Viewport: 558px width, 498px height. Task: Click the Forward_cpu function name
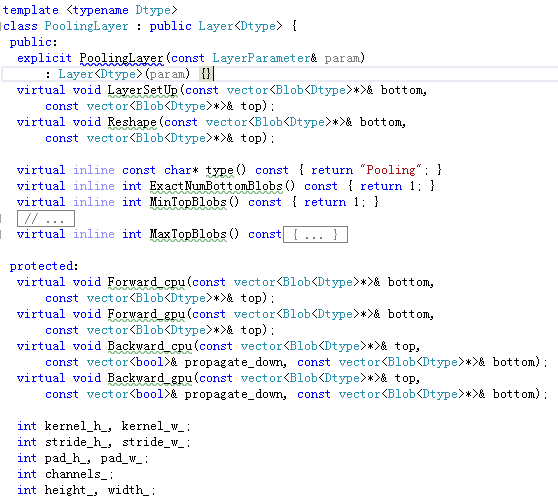pyautogui.click(x=146, y=282)
